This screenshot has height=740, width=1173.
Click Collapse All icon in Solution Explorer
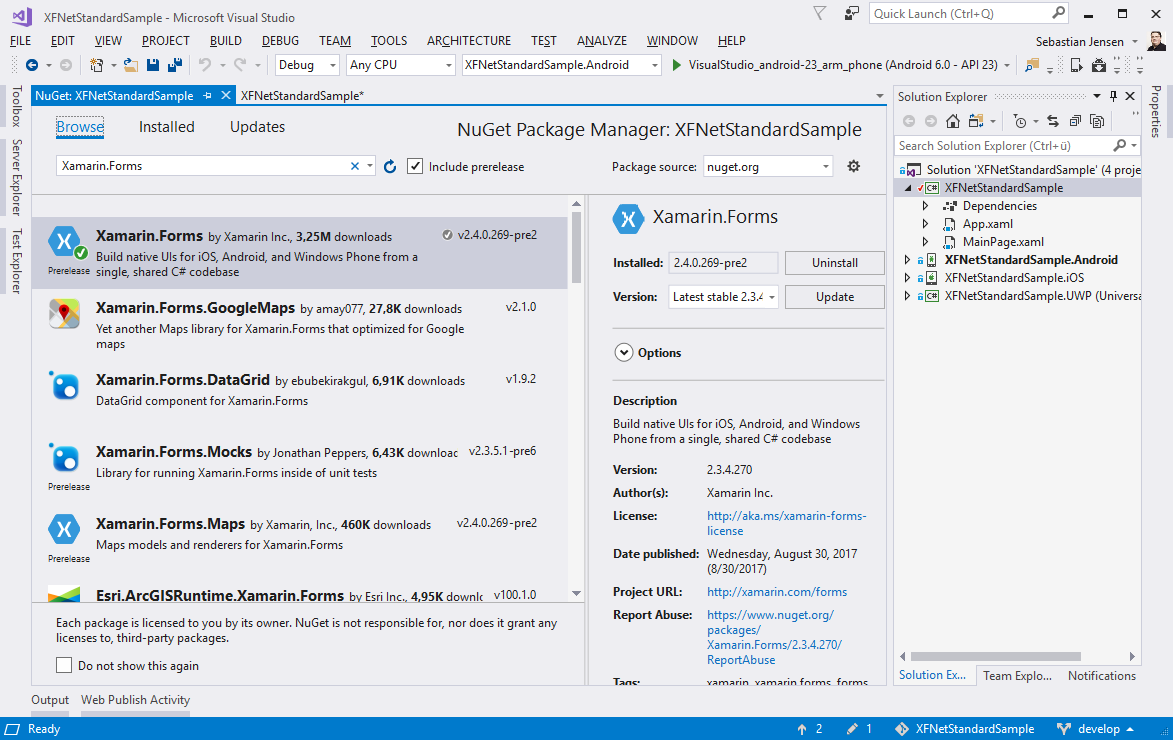click(1075, 121)
